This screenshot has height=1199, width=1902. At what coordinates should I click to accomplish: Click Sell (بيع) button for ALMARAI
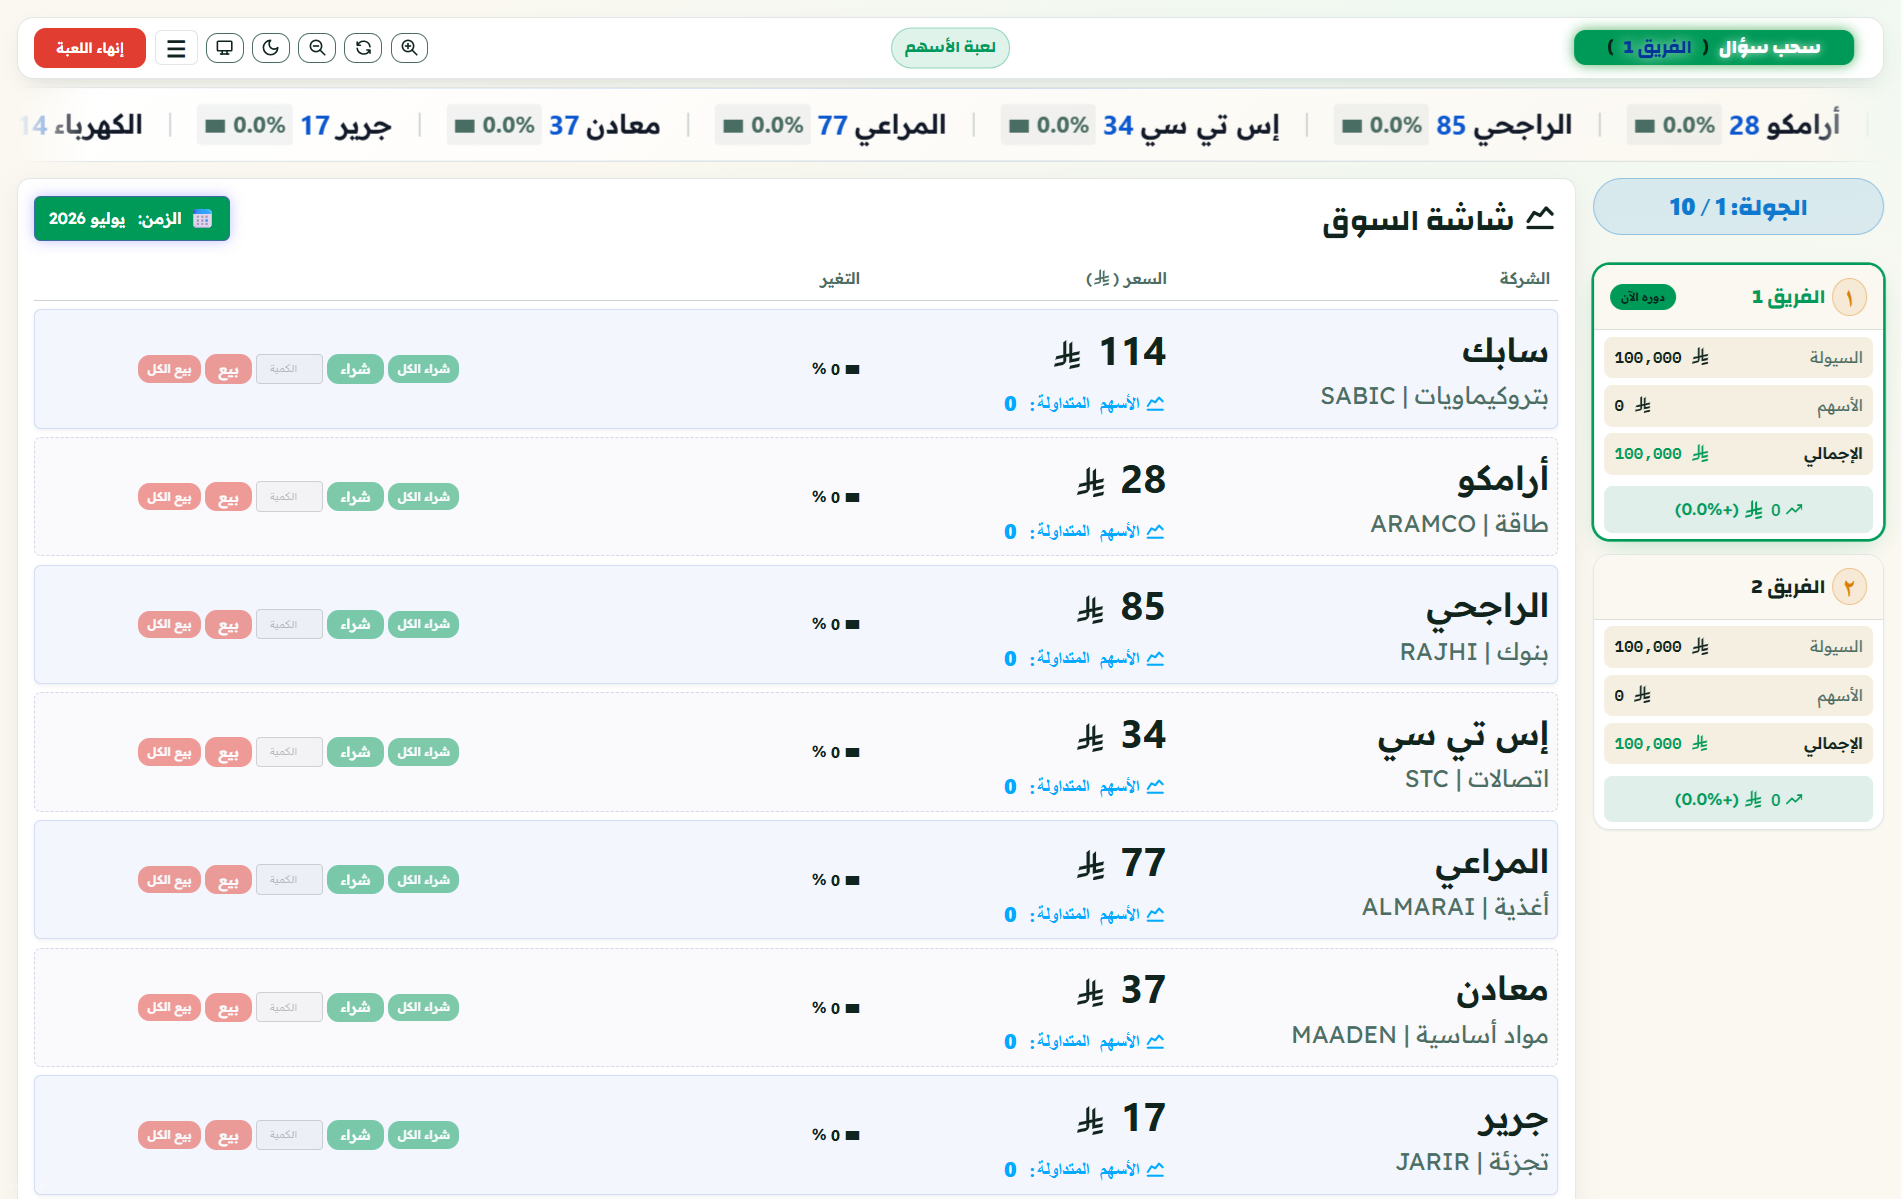click(x=228, y=880)
